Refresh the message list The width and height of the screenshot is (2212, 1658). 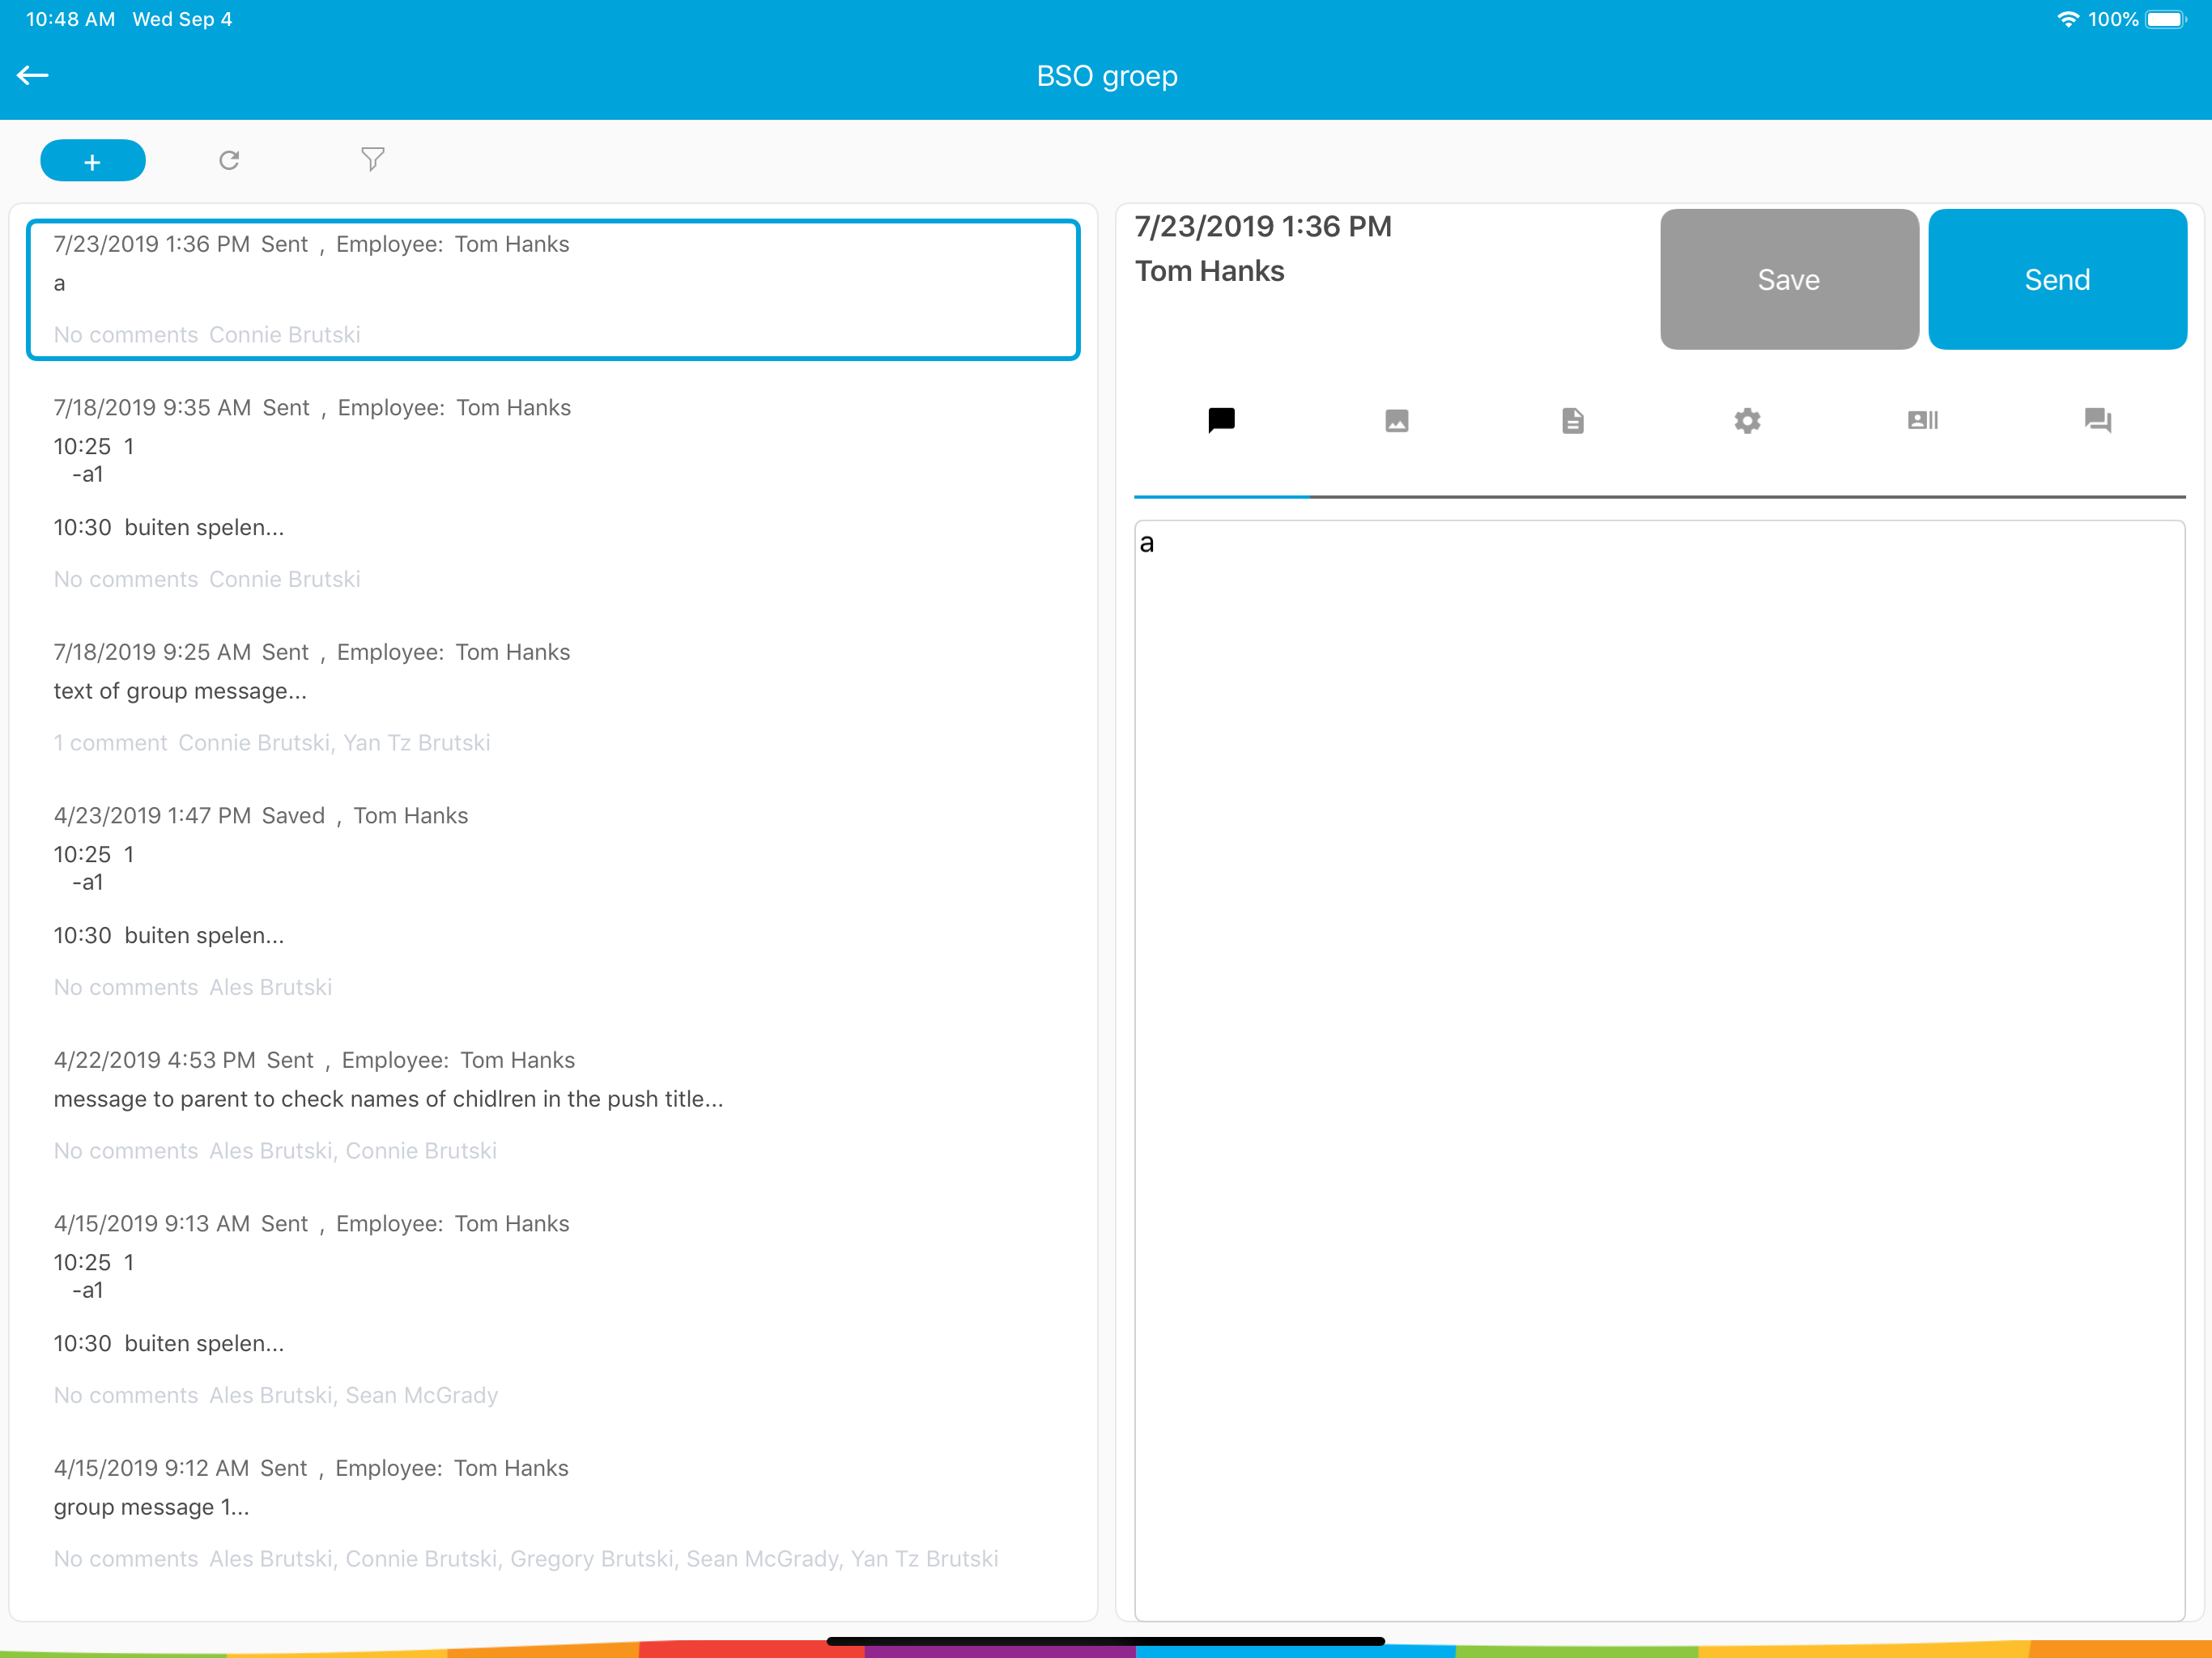coord(229,160)
